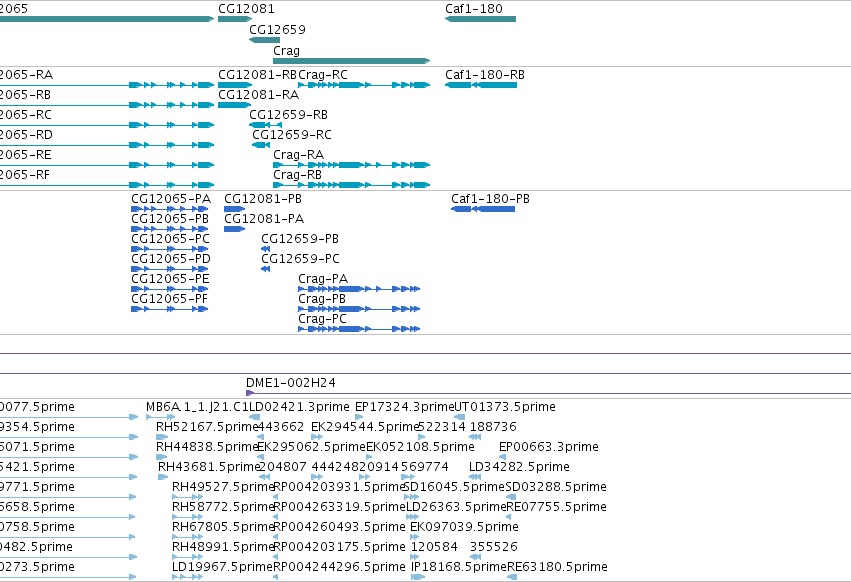Click transcript Crag-RA label
Viewport: 851px width, 582px height.
(299, 155)
